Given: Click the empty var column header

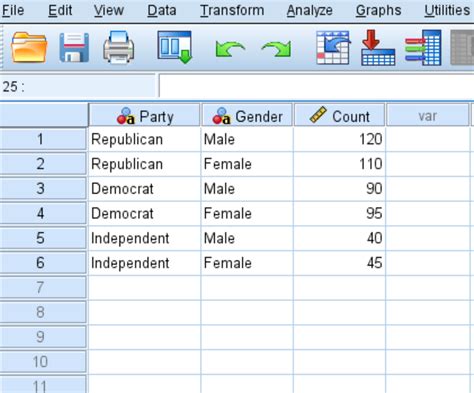Looking at the screenshot, I should pyautogui.click(x=427, y=116).
